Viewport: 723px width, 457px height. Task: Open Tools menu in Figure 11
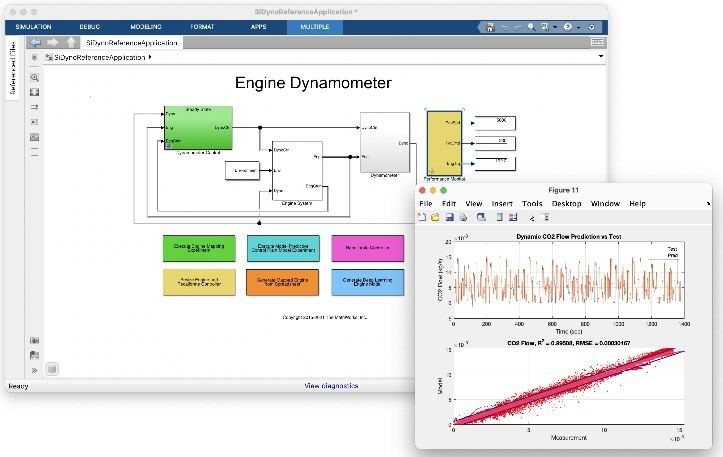(x=532, y=203)
